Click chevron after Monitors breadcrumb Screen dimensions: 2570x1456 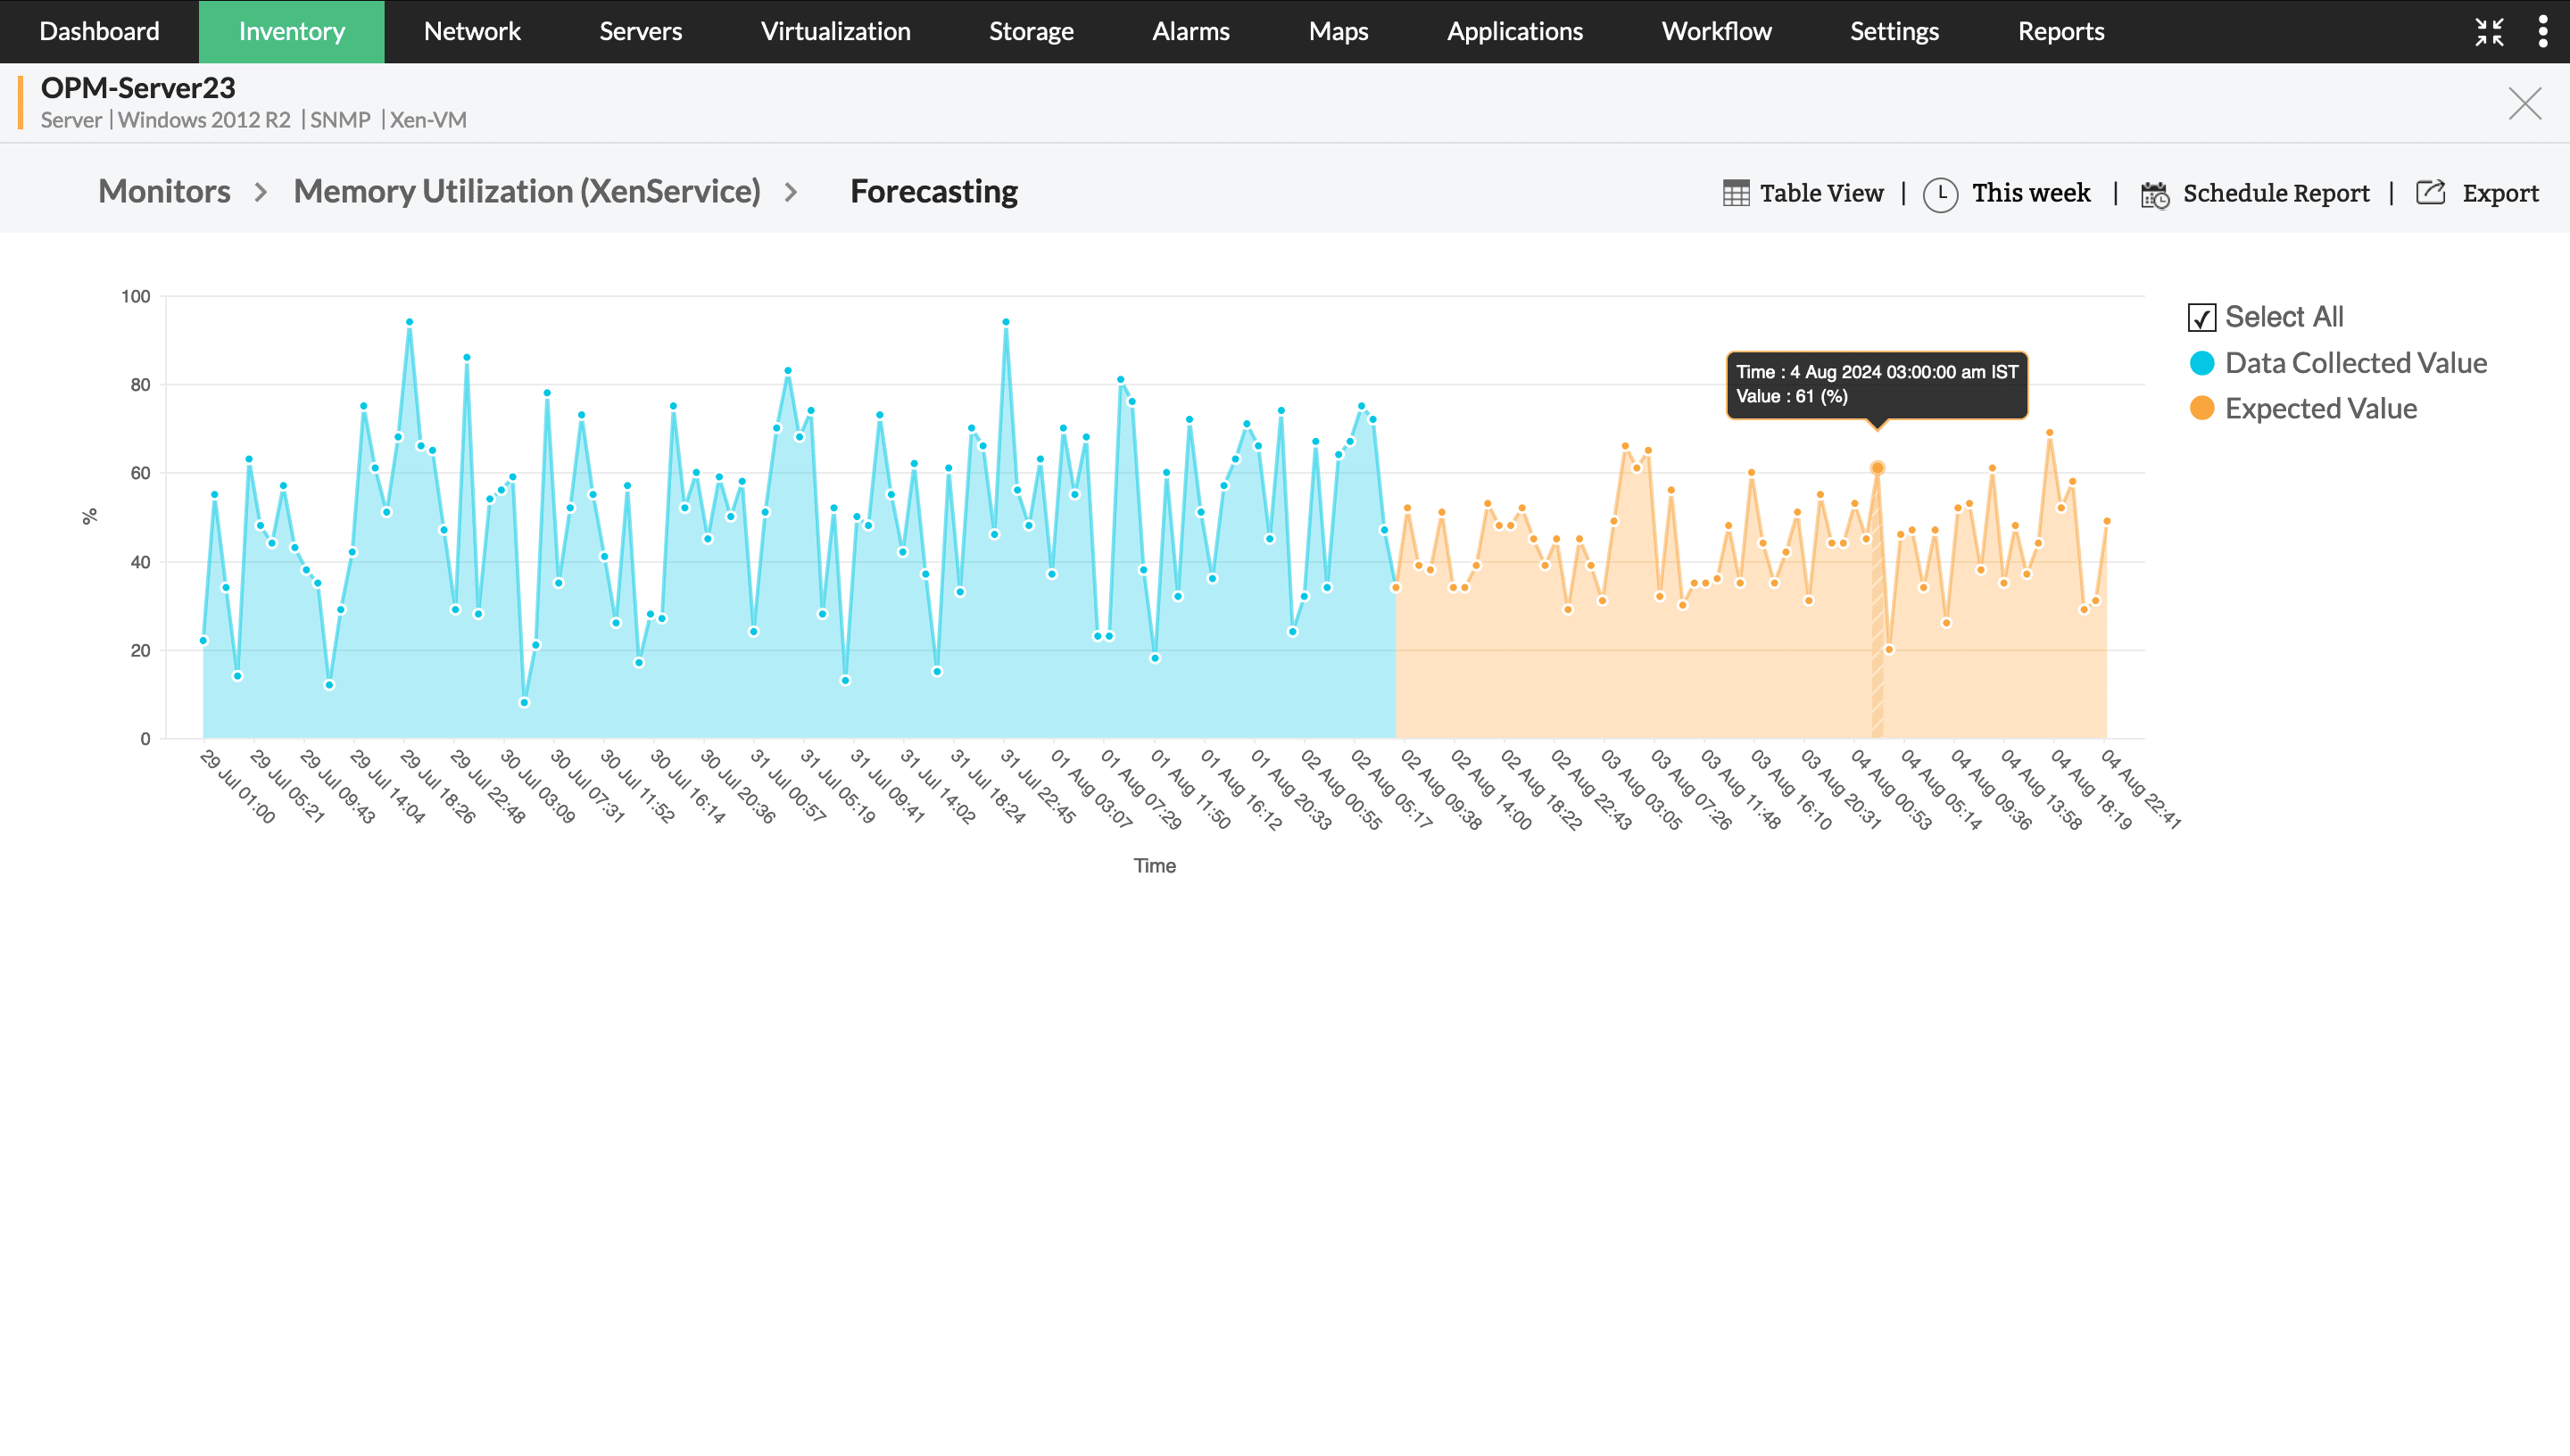click(x=261, y=192)
